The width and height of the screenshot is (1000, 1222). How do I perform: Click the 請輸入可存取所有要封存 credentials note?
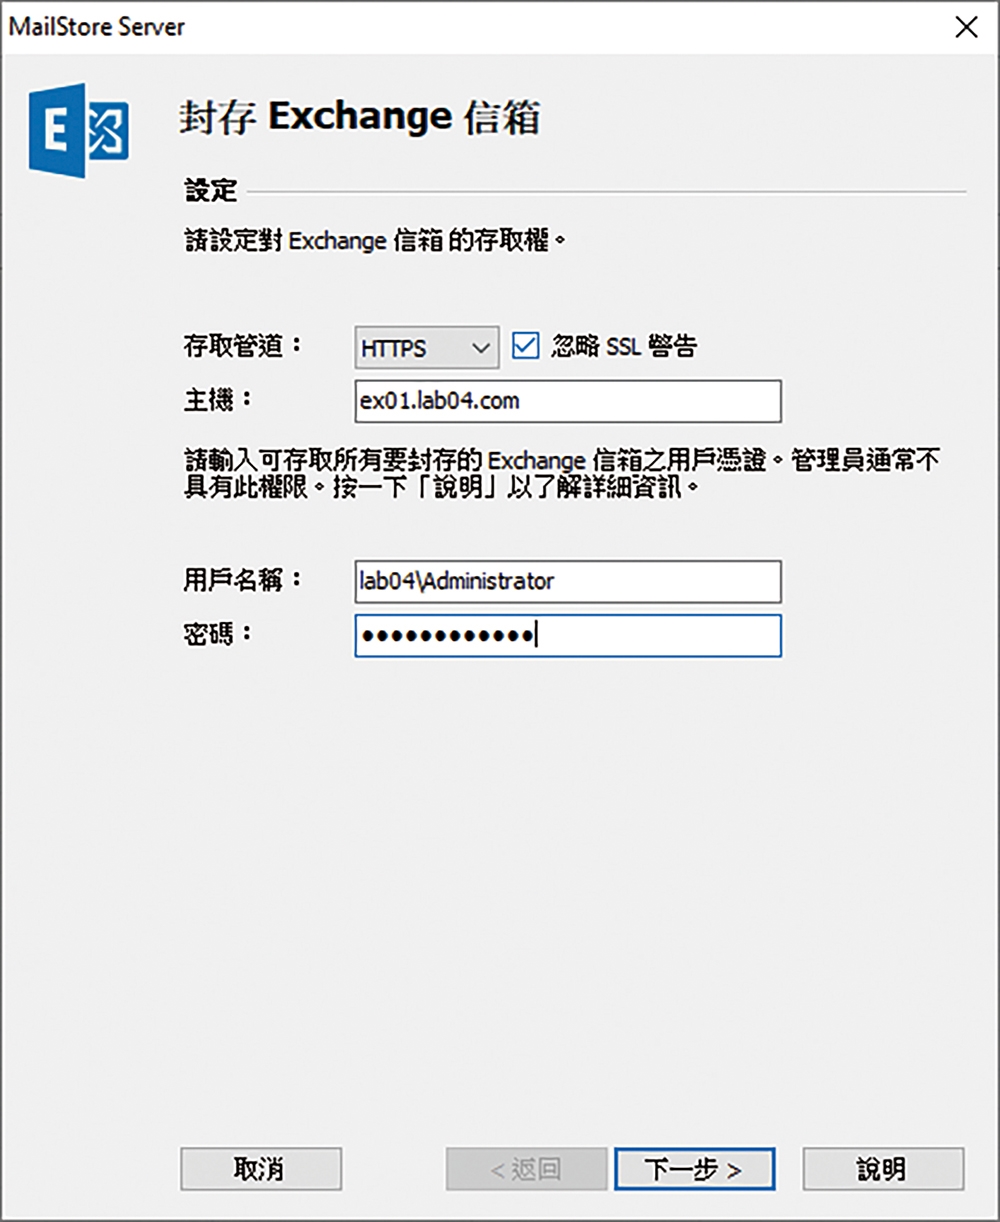[x=563, y=475]
